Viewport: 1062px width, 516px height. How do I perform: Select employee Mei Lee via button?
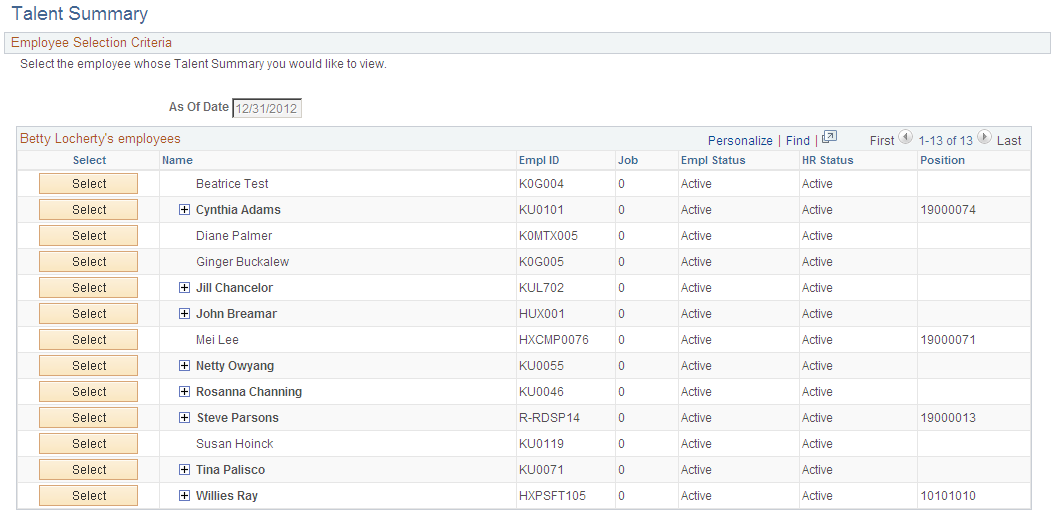(x=89, y=340)
